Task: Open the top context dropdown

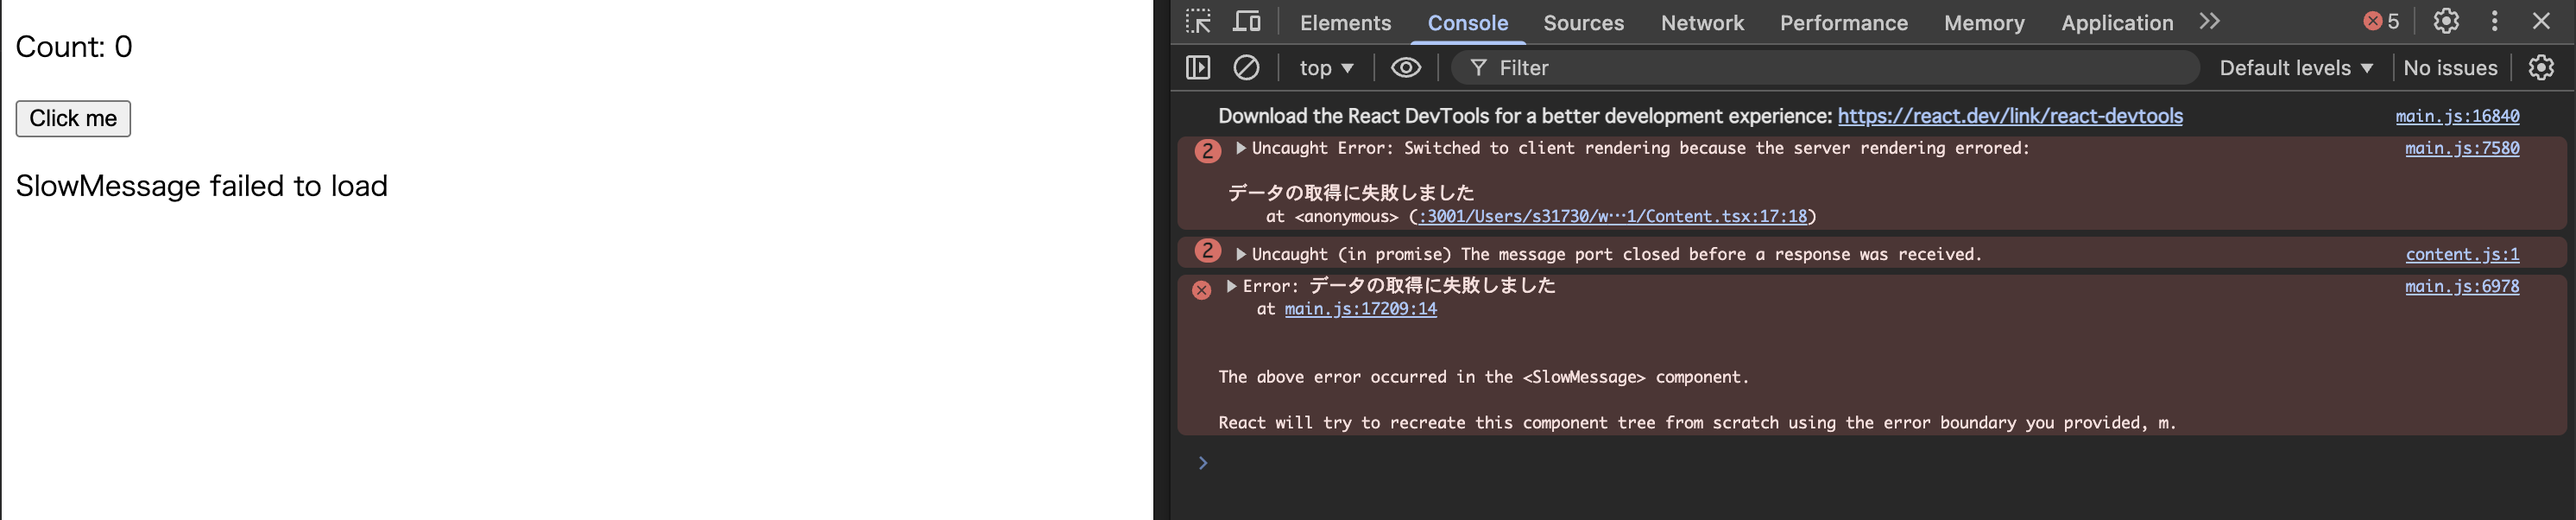Action: [1325, 68]
